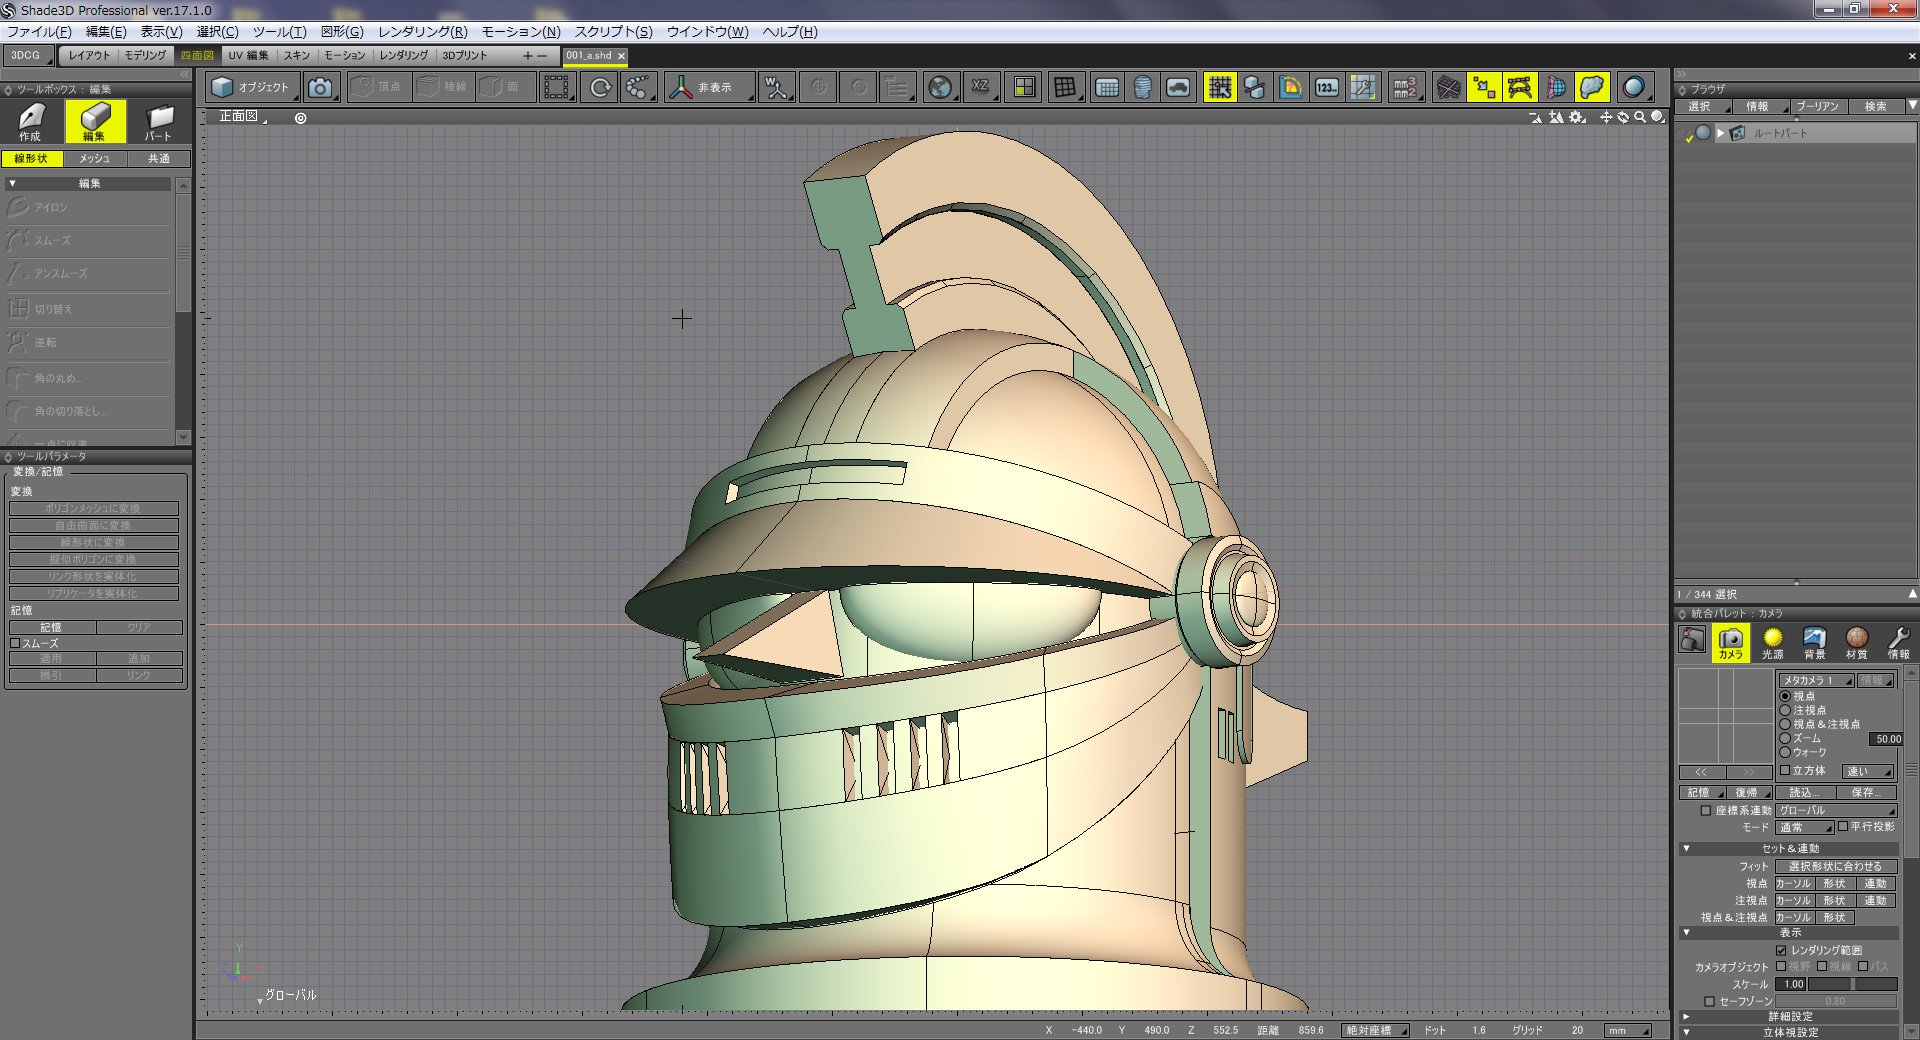The height and width of the screenshot is (1040, 1920).
Task: Open the 非表示 axis dropdown
Action: (x=709, y=88)
